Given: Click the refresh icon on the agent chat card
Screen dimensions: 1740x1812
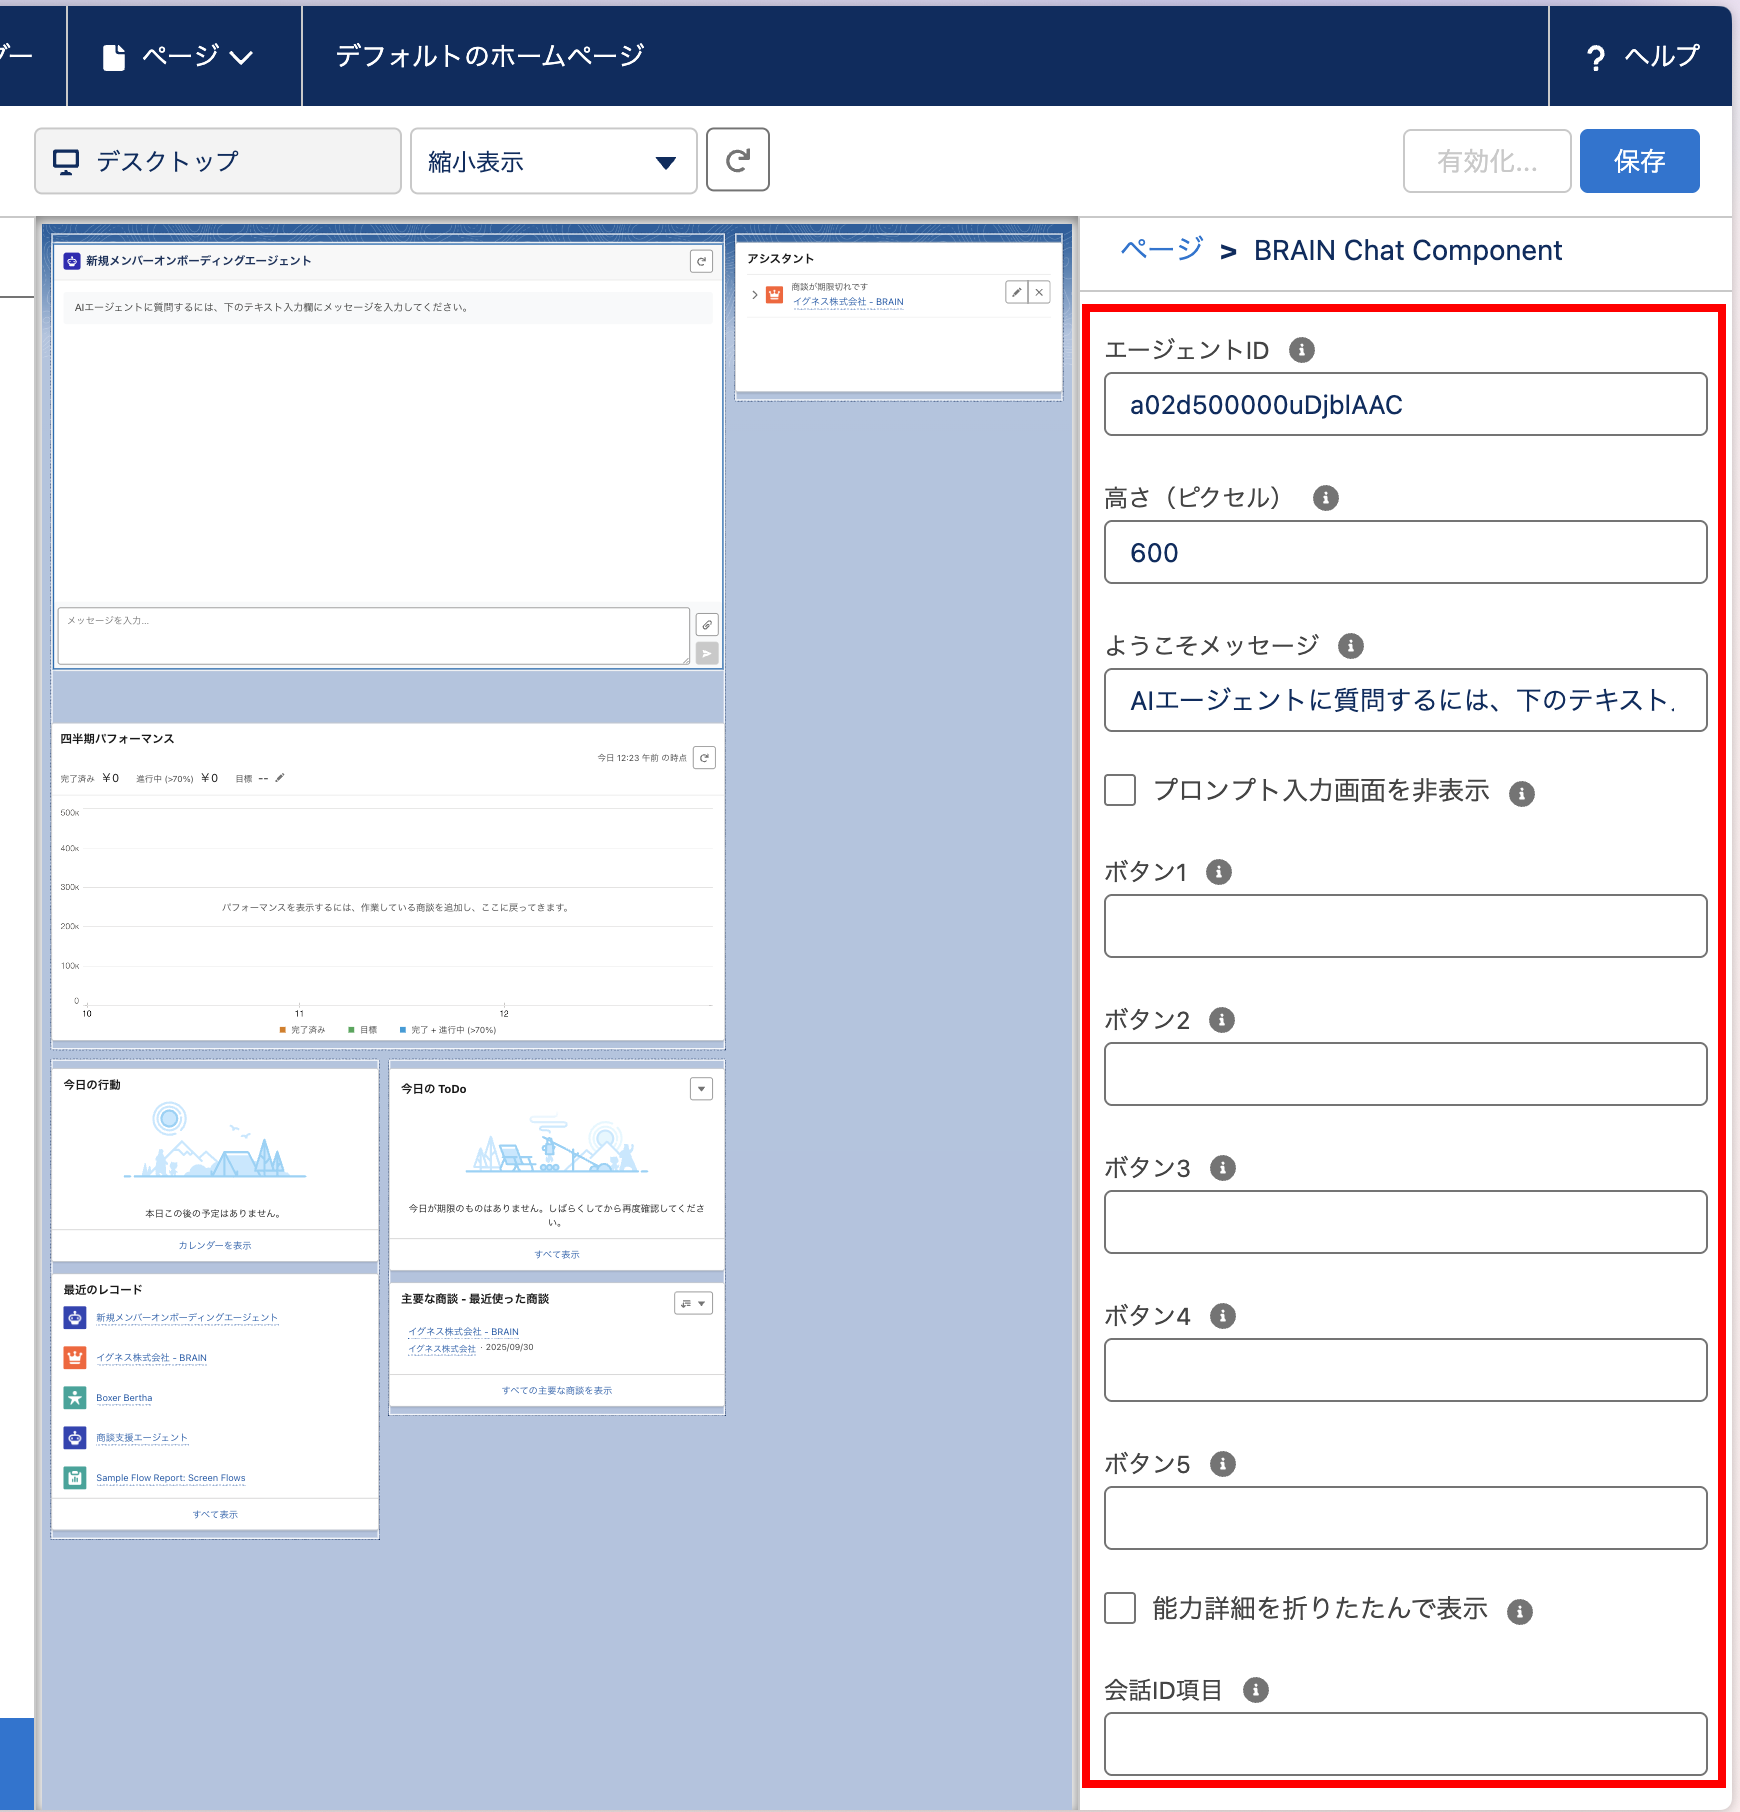Looking at the screenshot, I should pyautogui.click(x=701, y=262).
